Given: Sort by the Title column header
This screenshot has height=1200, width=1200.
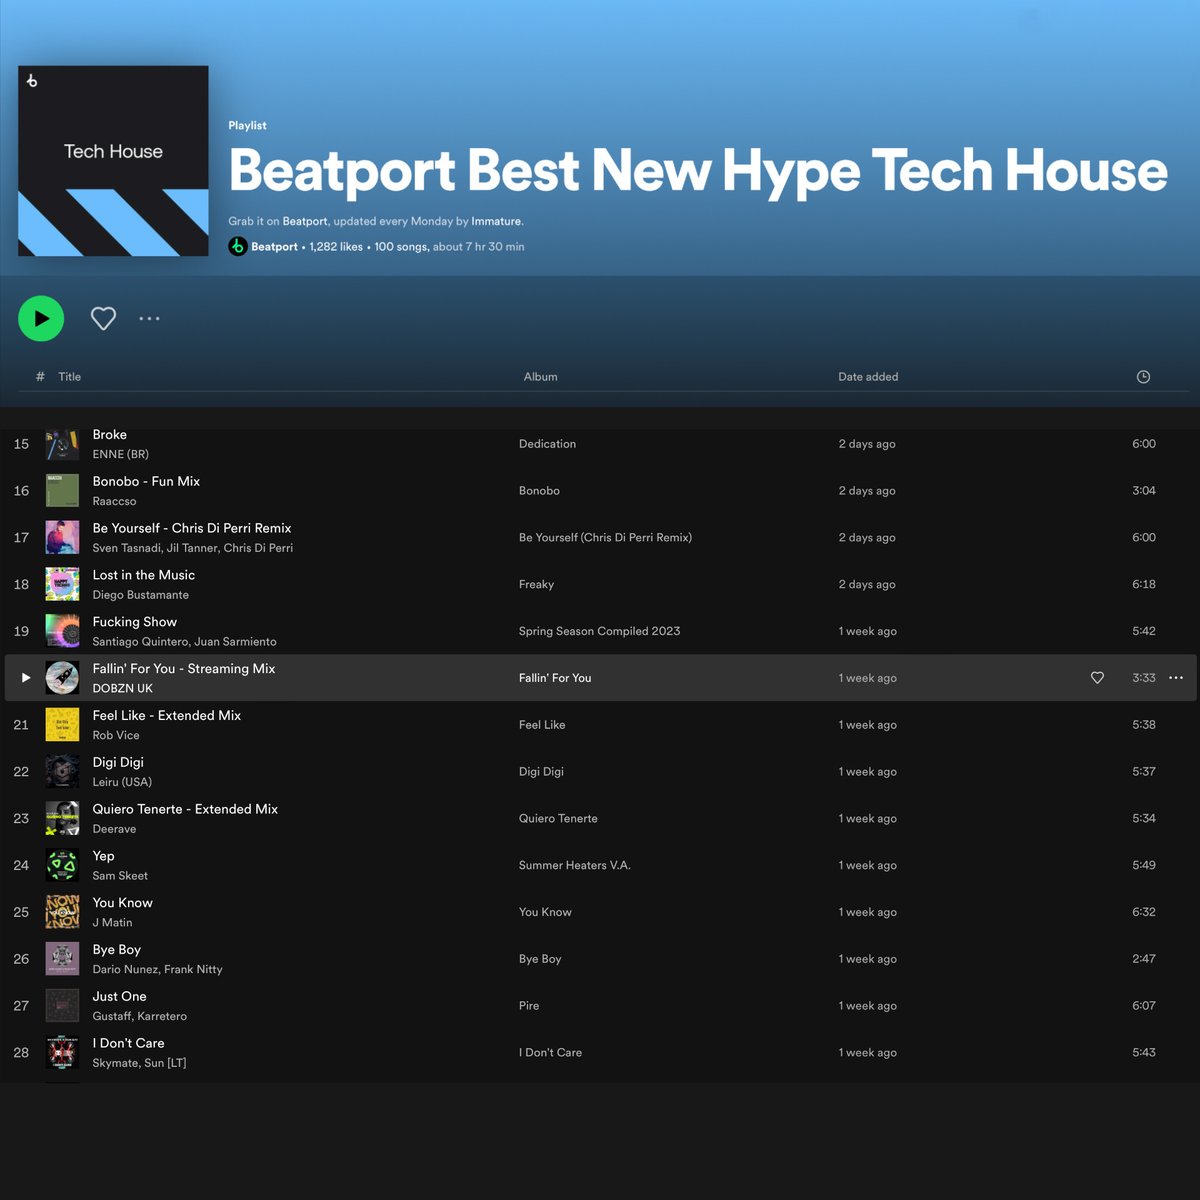Looking at the screenshot, I should click(69, 377).
